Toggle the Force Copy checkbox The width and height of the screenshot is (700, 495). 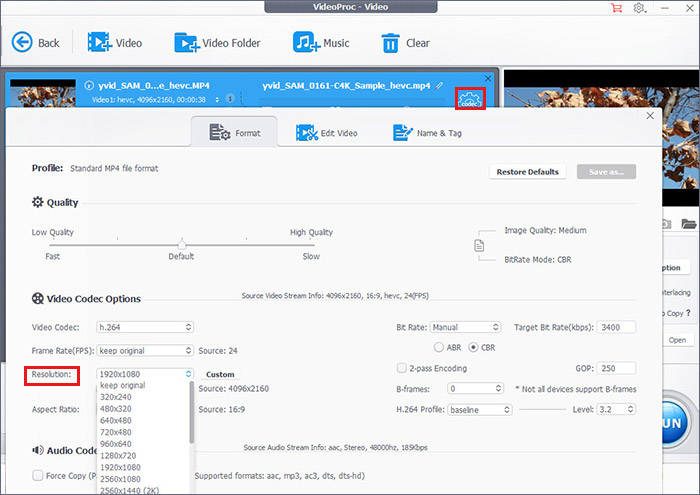pos(38,475)
